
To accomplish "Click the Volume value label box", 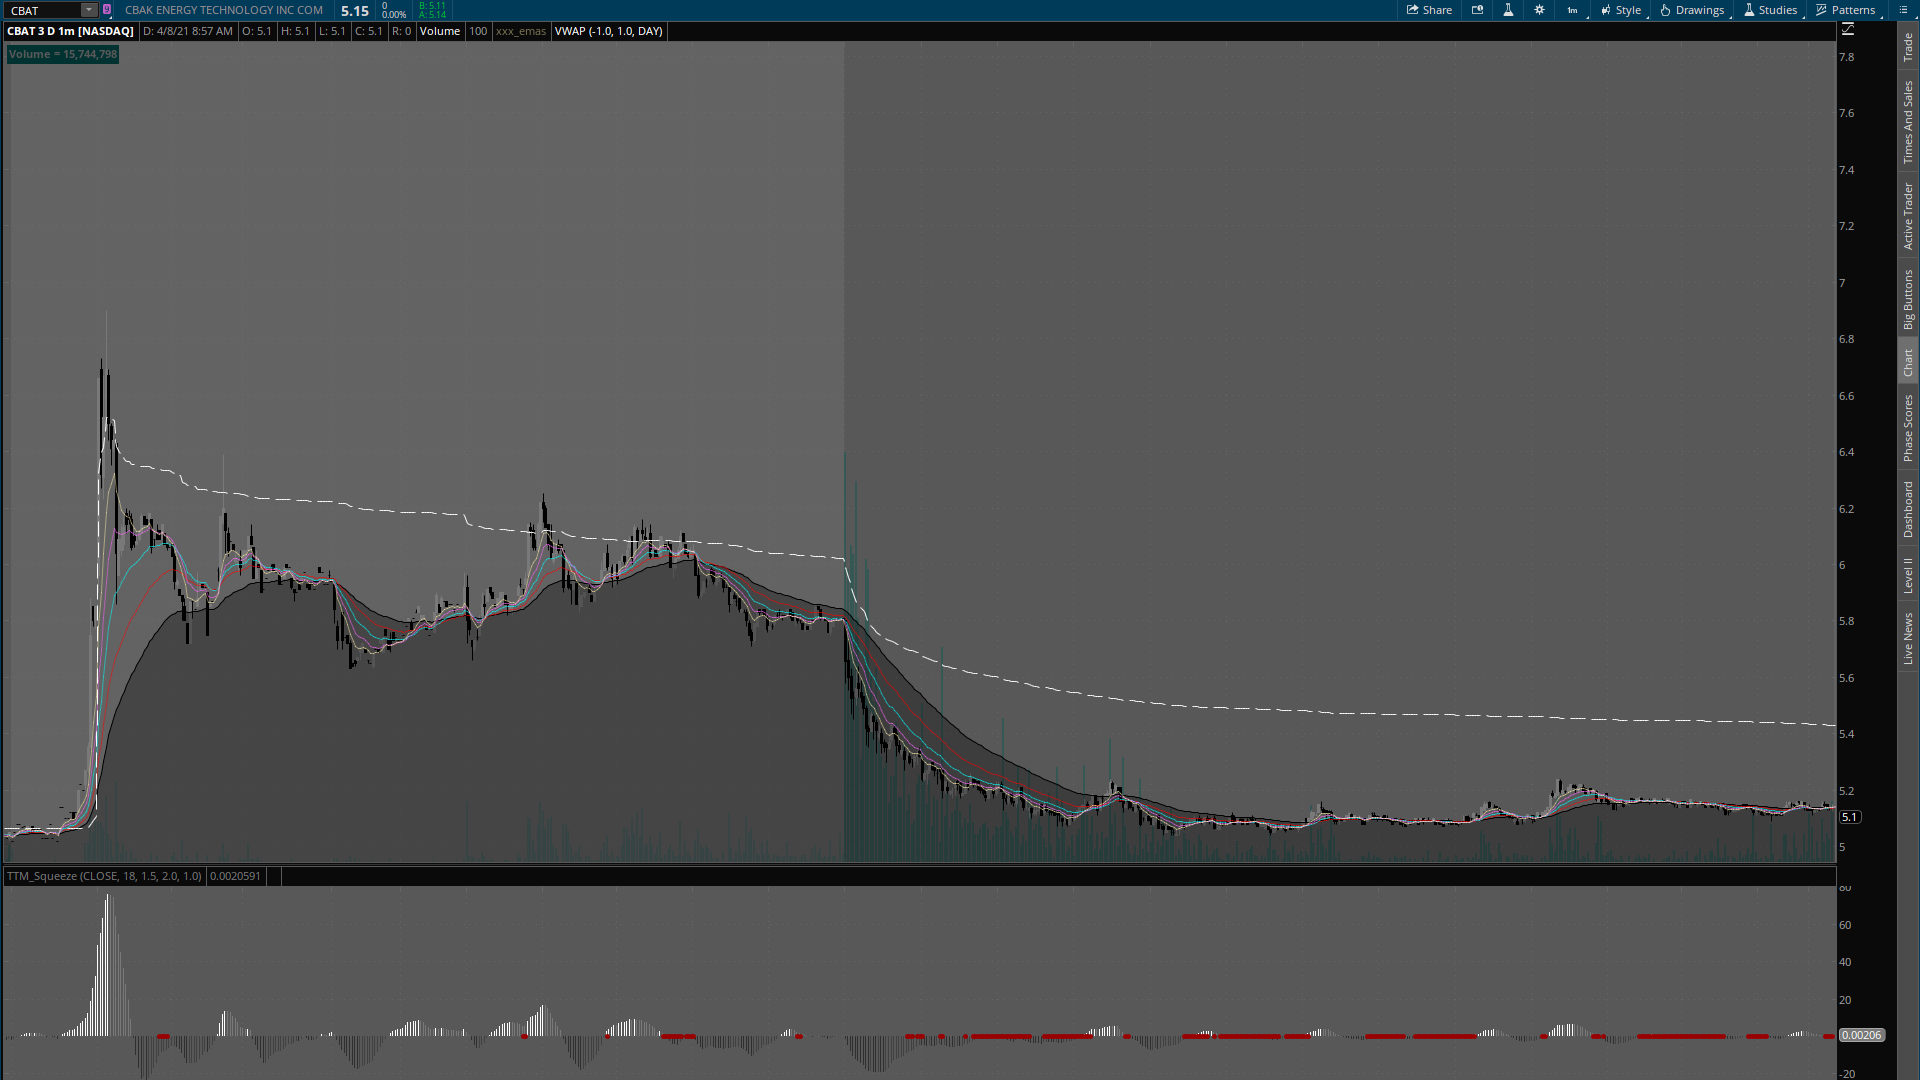I will [x=63, y=54].
